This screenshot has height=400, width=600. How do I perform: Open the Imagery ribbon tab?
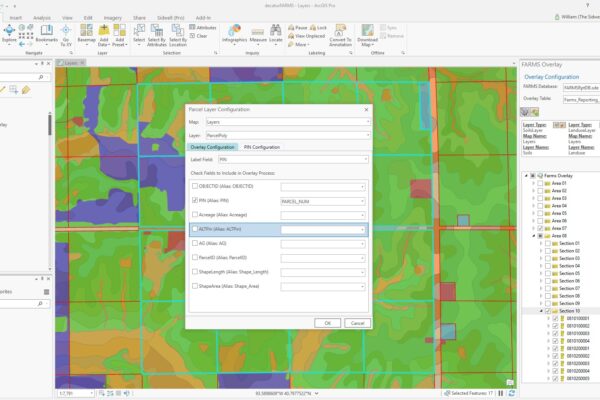point(112,18)
